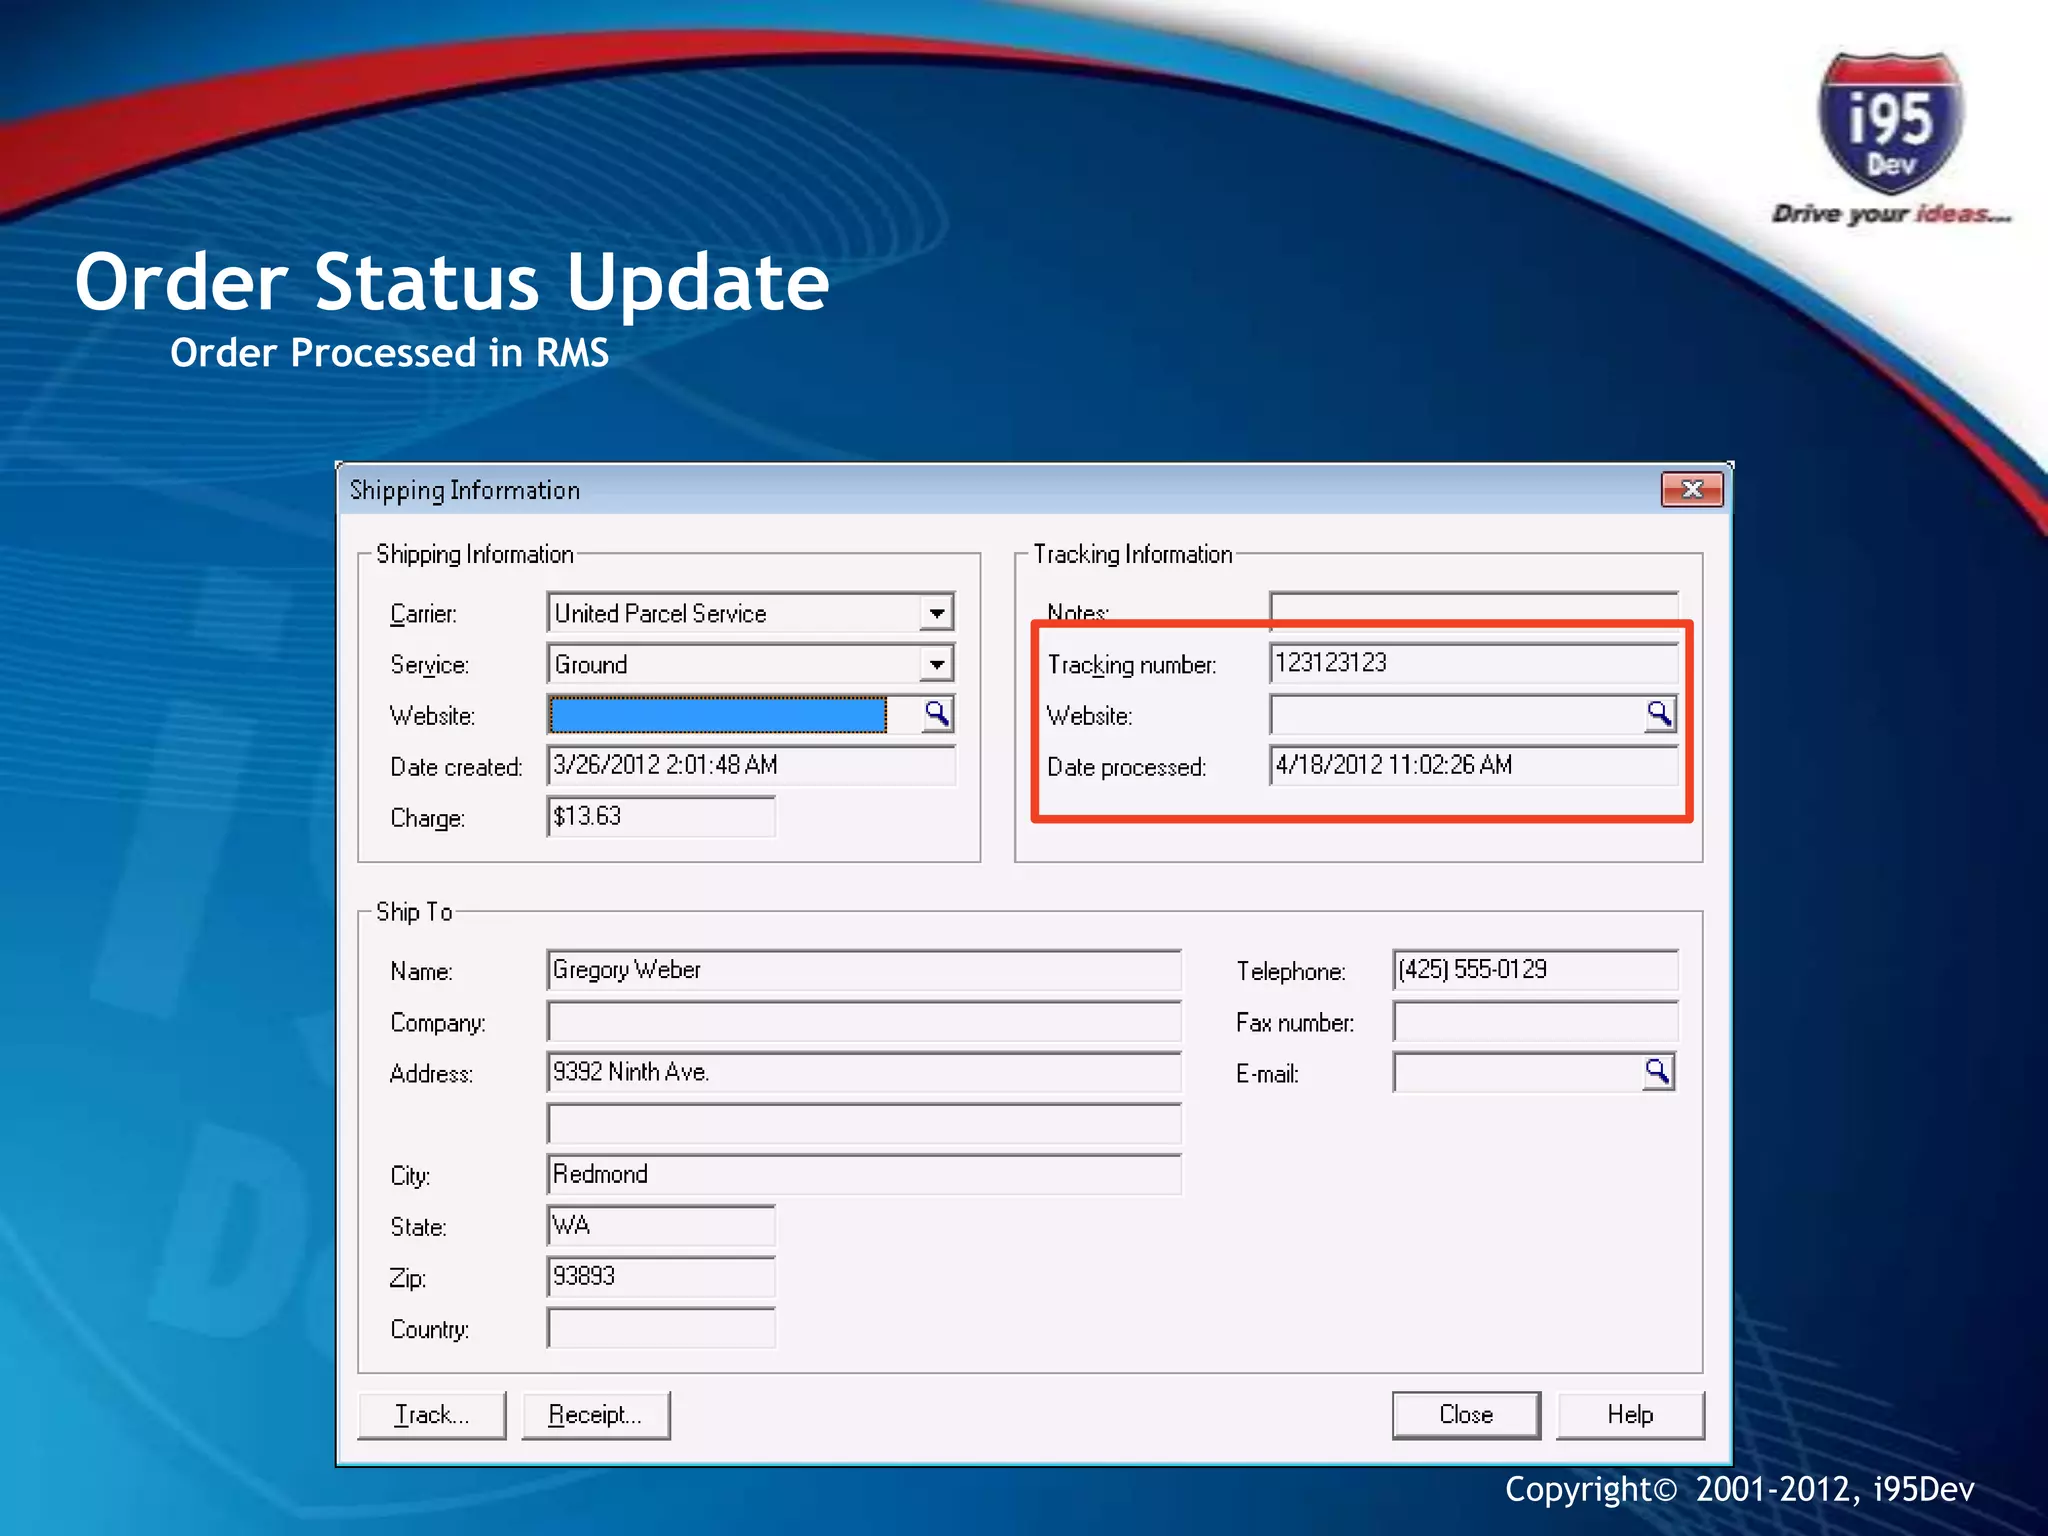Click the Tracking number: label
This screenshot has width=2048, height=1536.
(x=1132, y=665)
